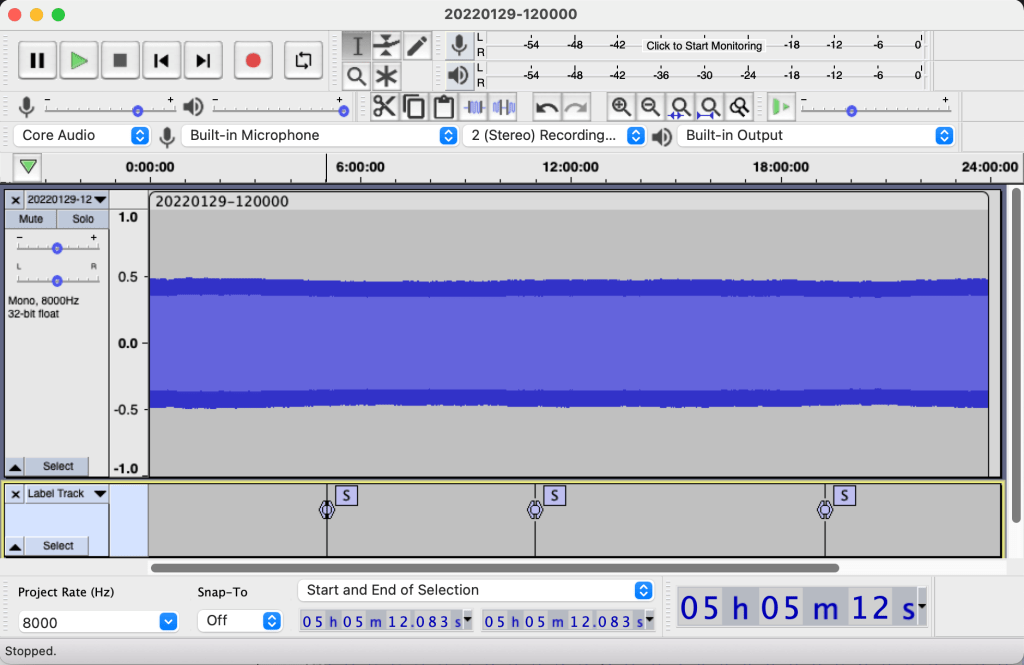Solo the 20220129-12 audio track

pos(83,219)
